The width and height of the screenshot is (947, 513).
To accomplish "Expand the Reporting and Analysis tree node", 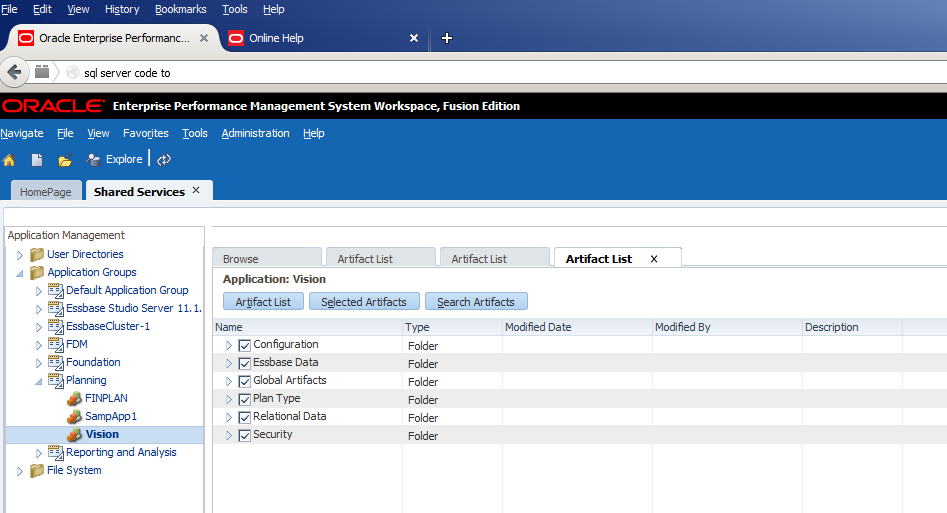I will [x=39, y=453].
